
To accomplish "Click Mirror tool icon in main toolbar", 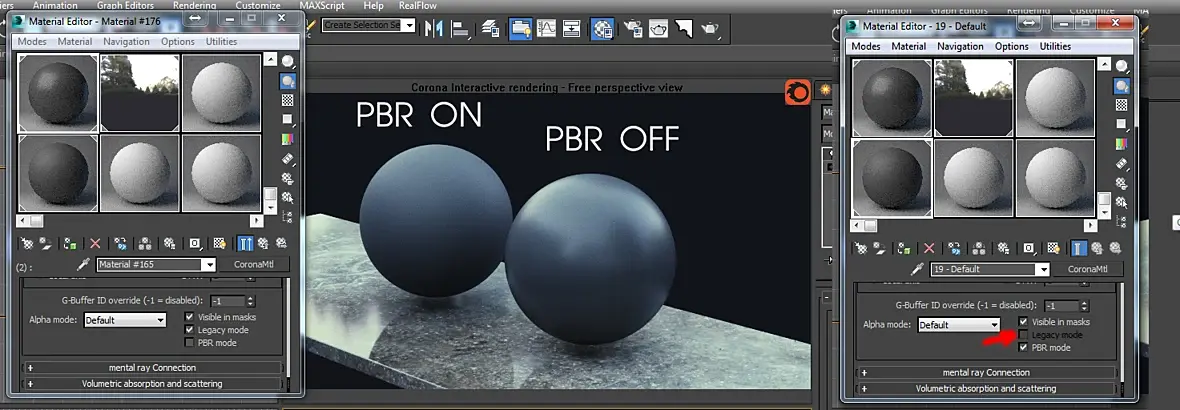I will (x=433, y=29).
